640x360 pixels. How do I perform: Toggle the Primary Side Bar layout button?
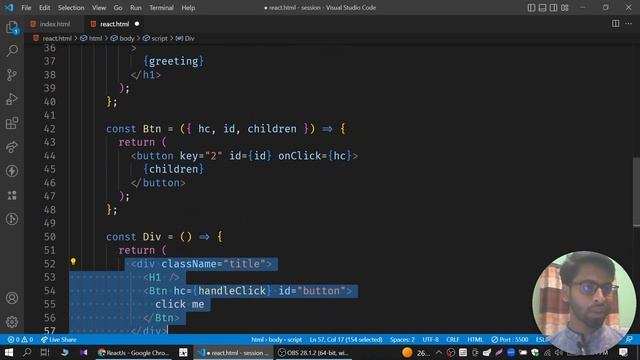(531, 7)
